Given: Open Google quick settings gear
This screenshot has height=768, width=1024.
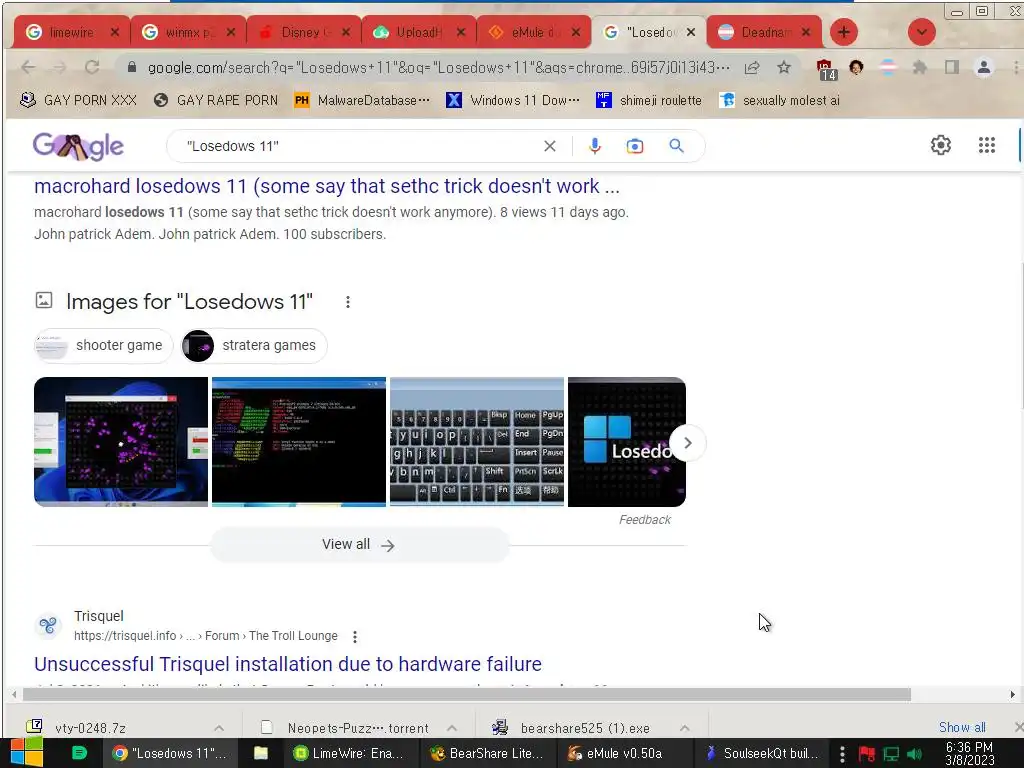Looking at the screenshot, I should (940, 145).
